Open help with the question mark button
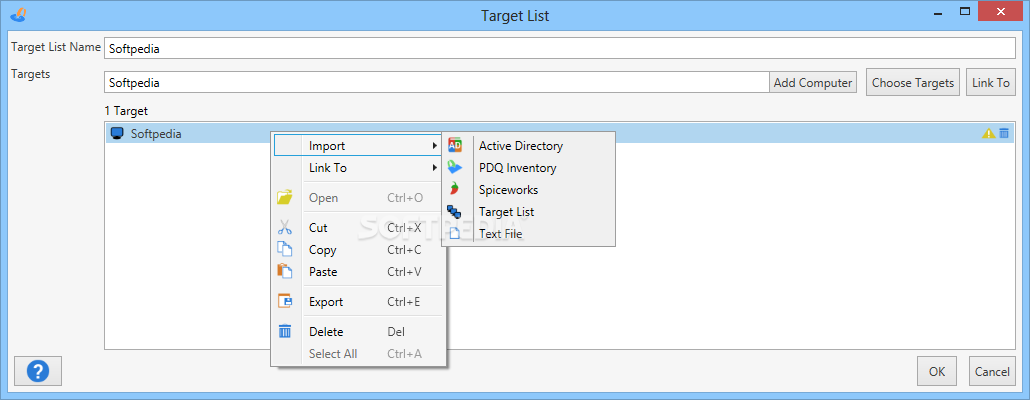Image resolution: width=1030 pixels, height=400 pixels. click(x=37, y=371)
